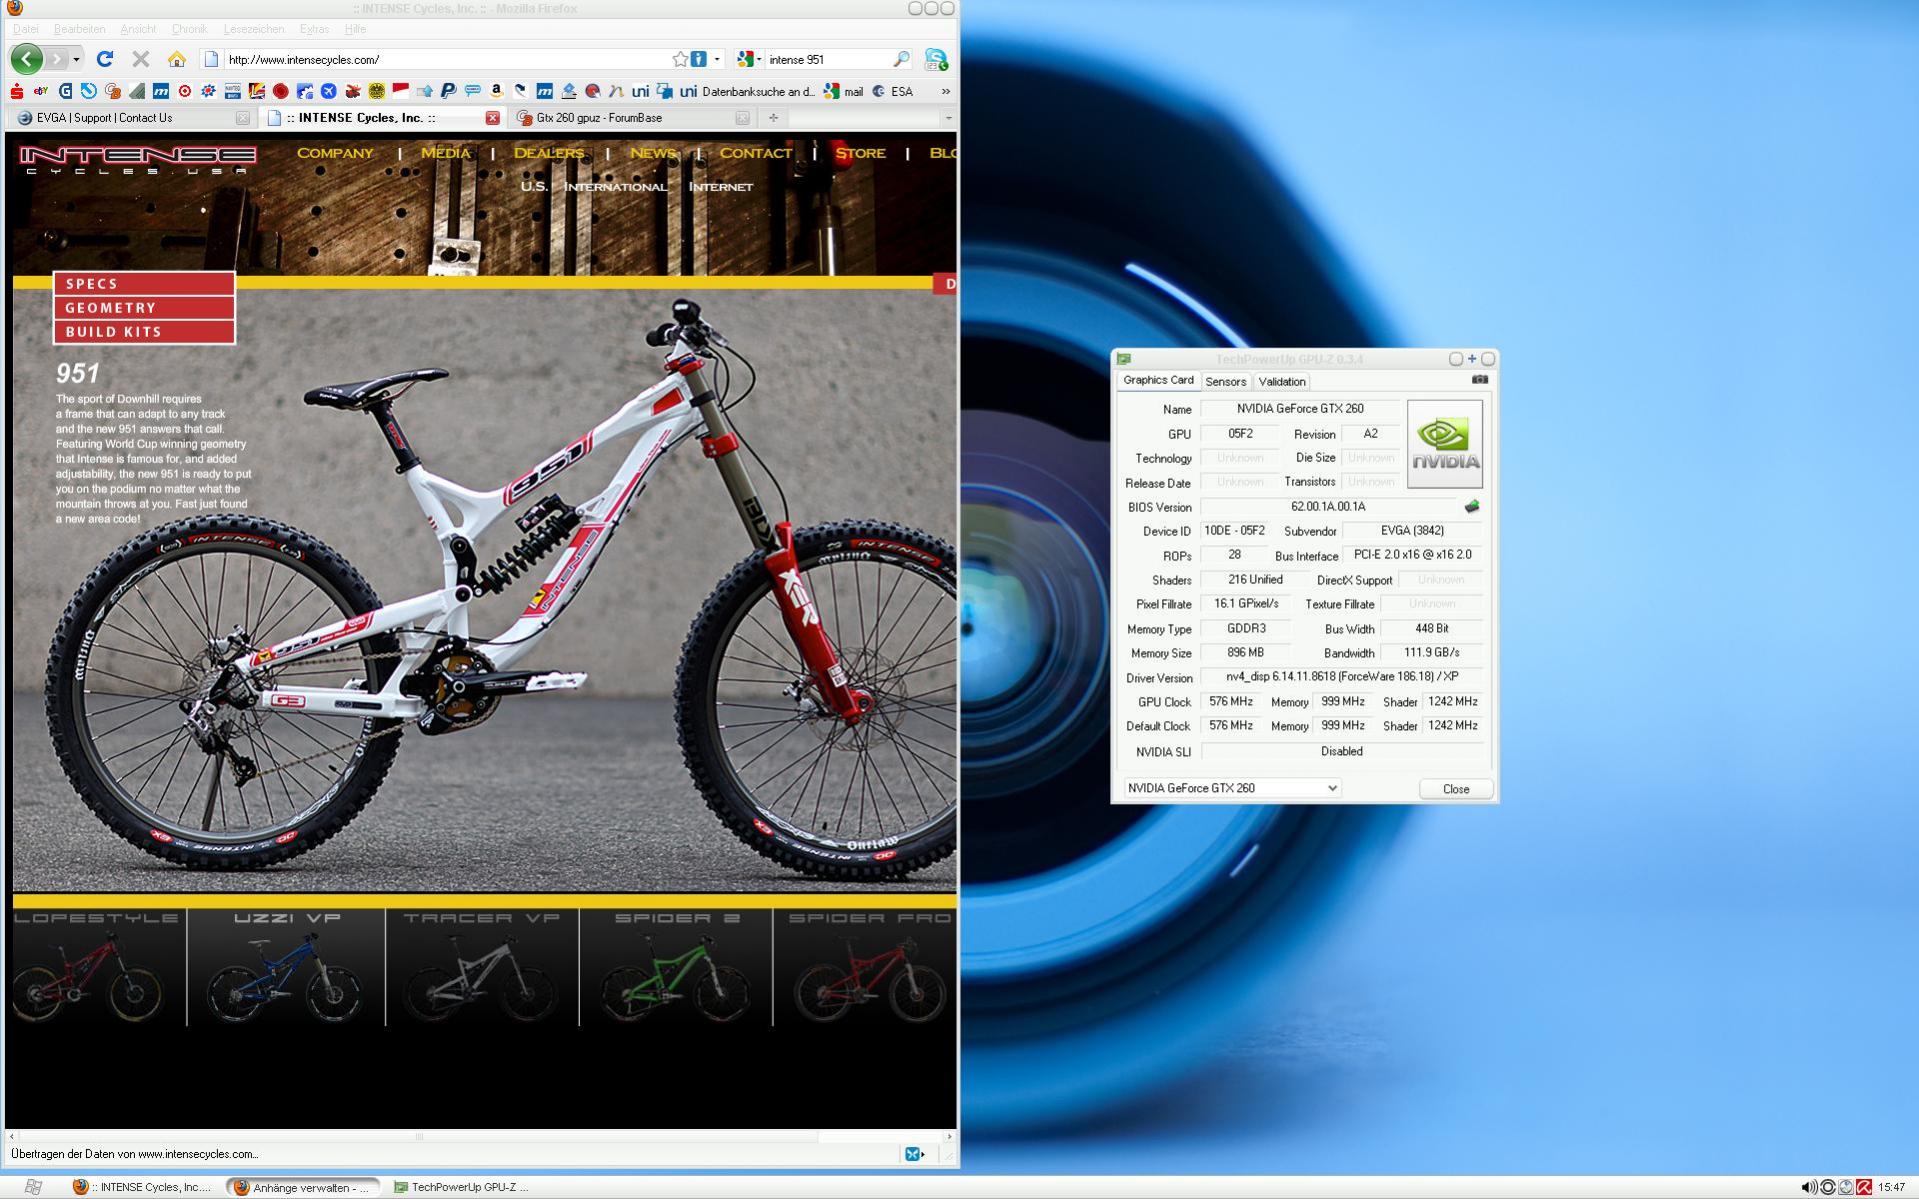Start the search with the magnifier icon

[x=901, y=59]
